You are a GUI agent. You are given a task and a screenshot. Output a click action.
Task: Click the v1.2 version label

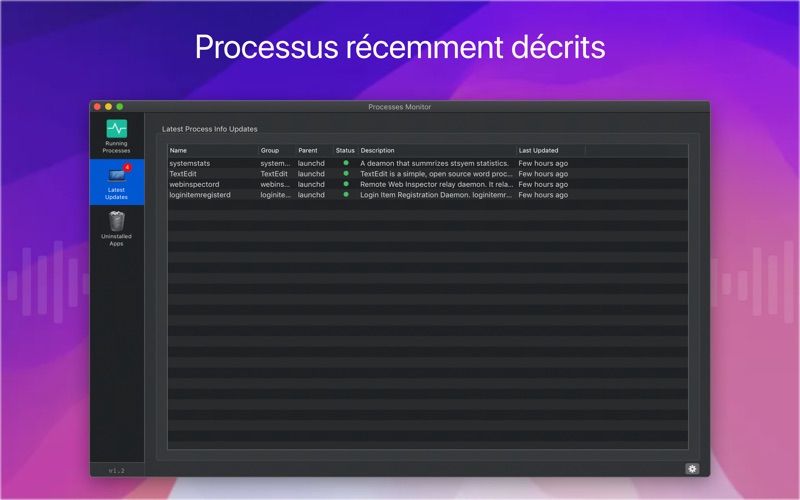(117, 470)
